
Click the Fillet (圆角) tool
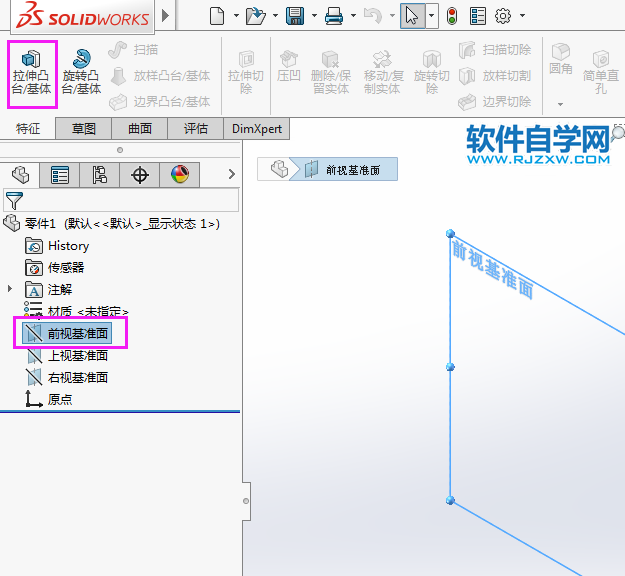click(x=560, y=59)
